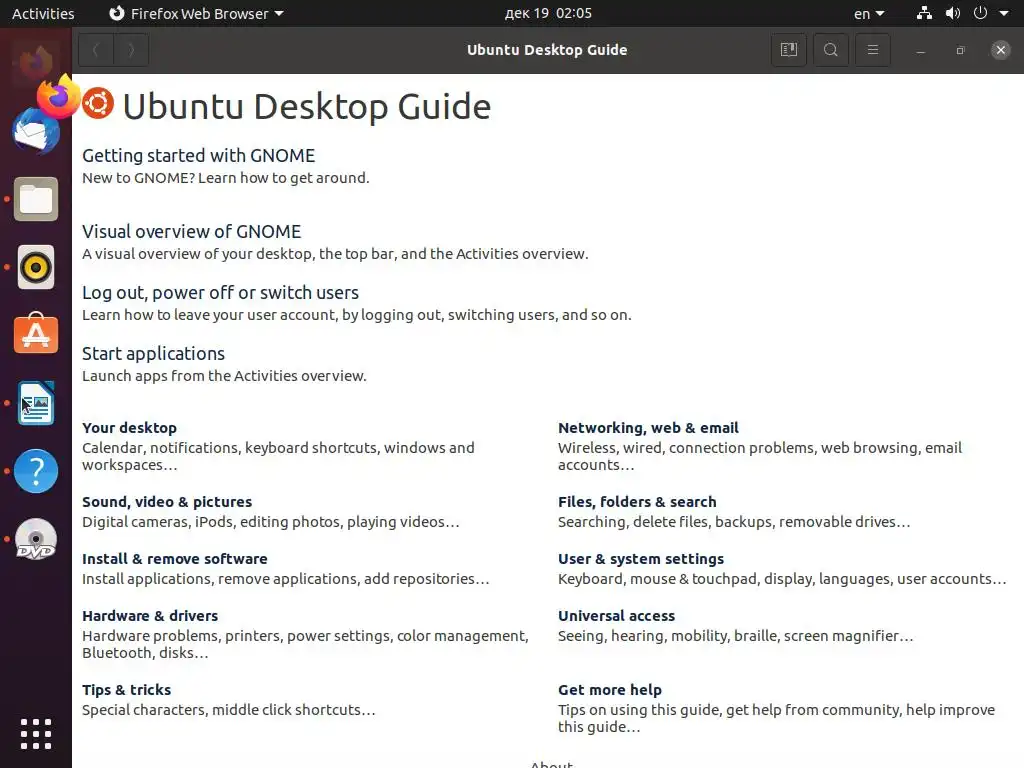Click the Ubuntu Desktop Guide page heading
The height and width of the screenshot is (768, 1024).
306,106
